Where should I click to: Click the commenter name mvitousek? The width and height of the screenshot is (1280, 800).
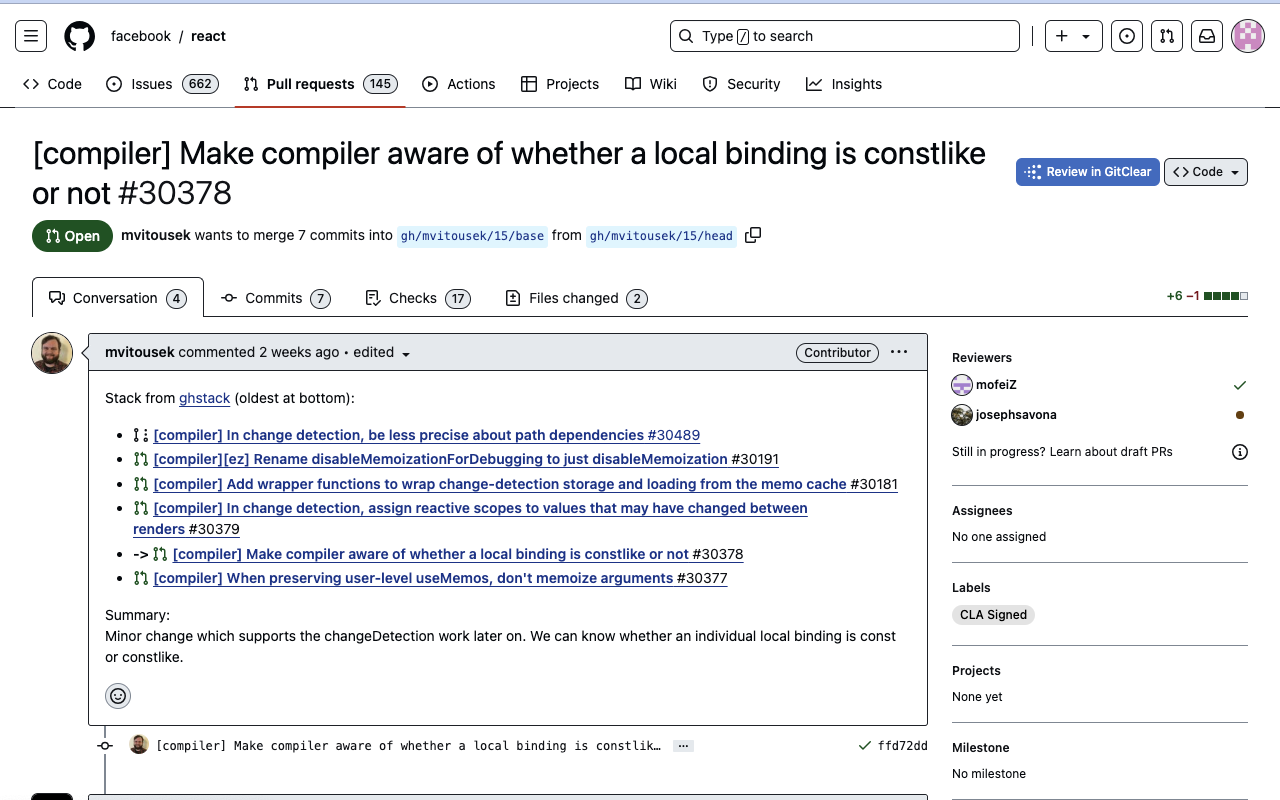(140, 353)
